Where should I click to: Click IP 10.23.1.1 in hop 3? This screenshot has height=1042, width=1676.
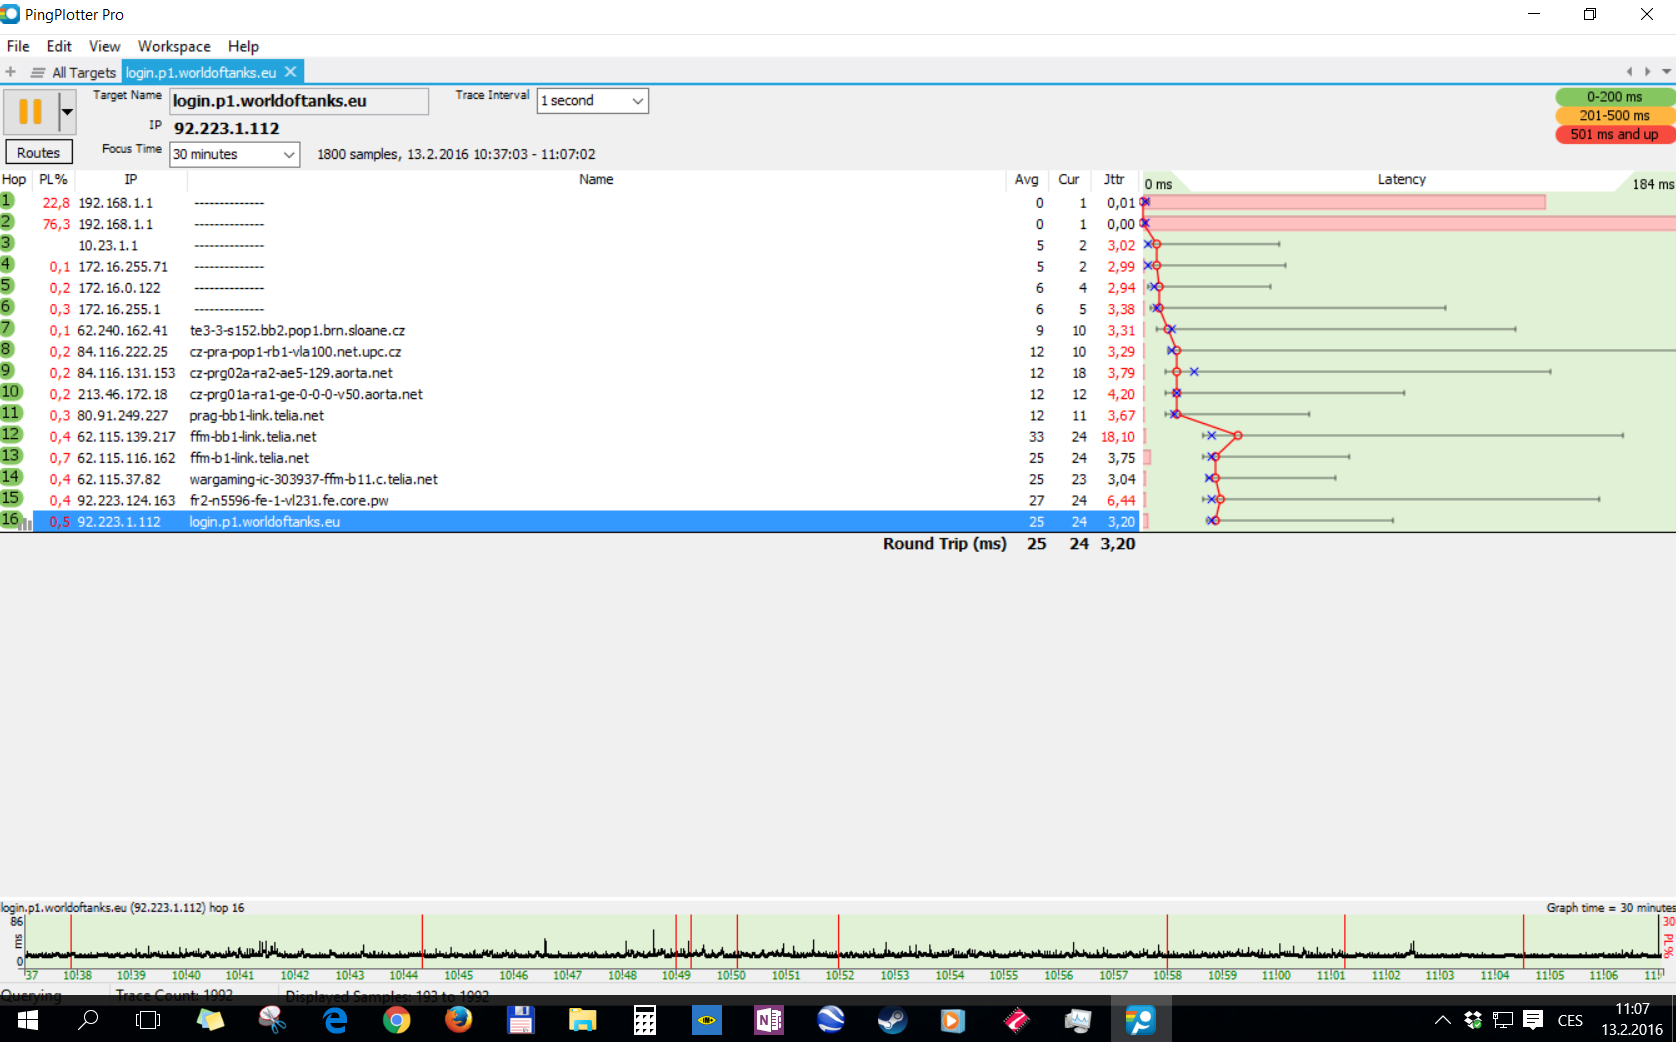108,246
